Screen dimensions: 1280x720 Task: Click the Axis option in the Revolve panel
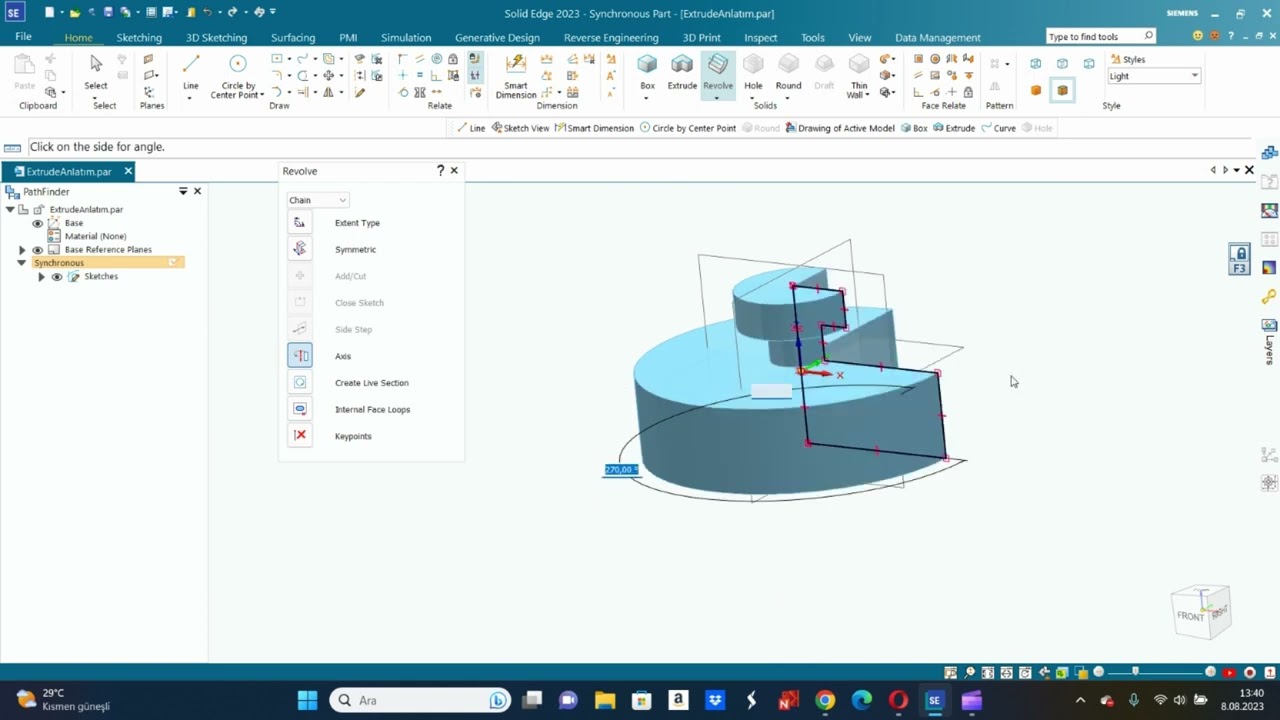299,356
